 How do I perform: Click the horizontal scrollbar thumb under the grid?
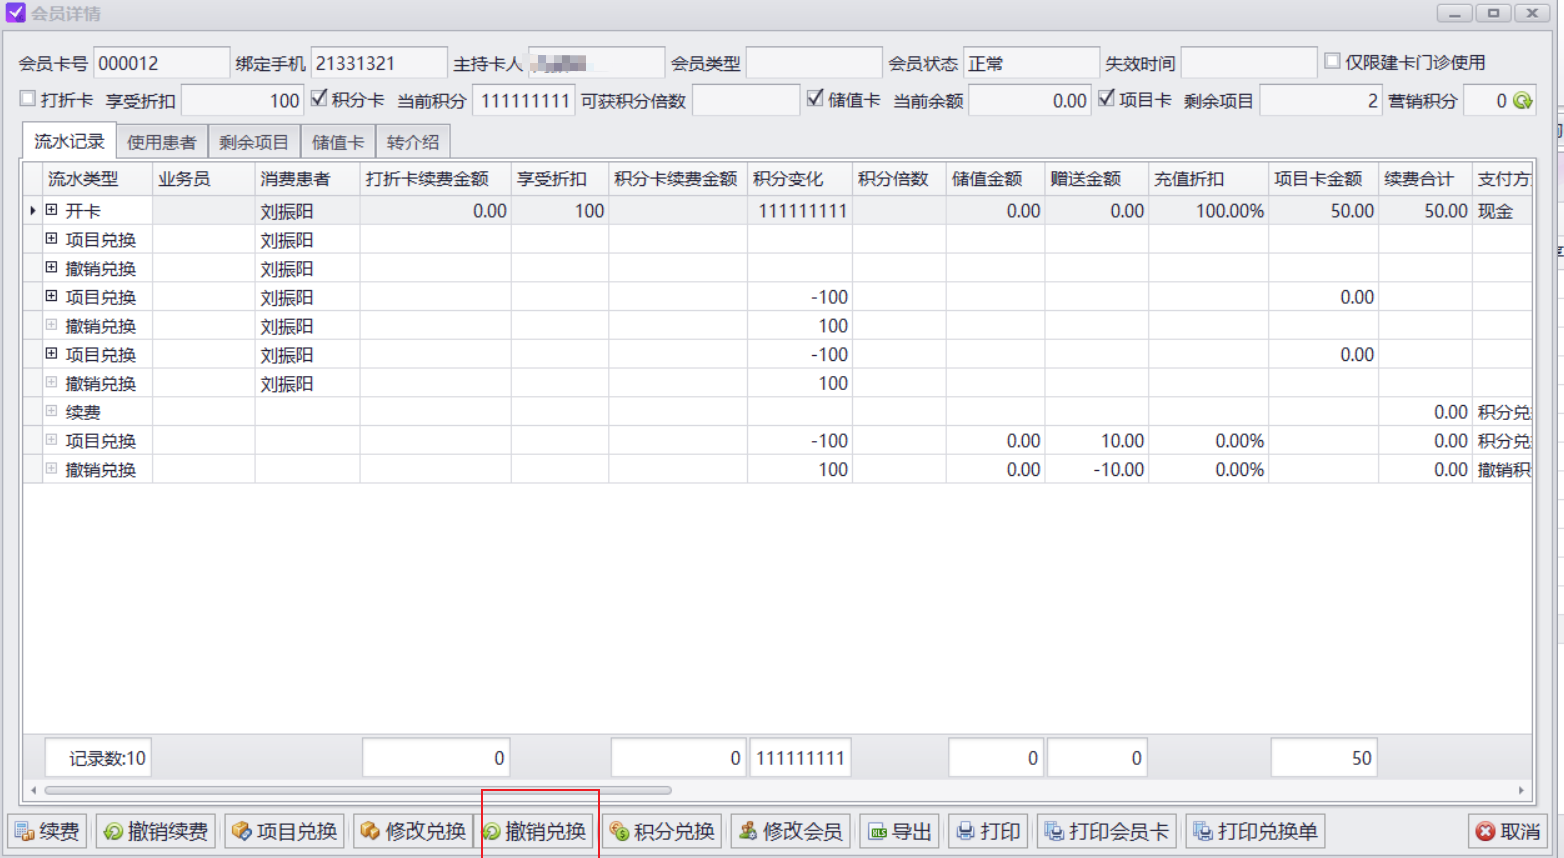tap(358, 790)
